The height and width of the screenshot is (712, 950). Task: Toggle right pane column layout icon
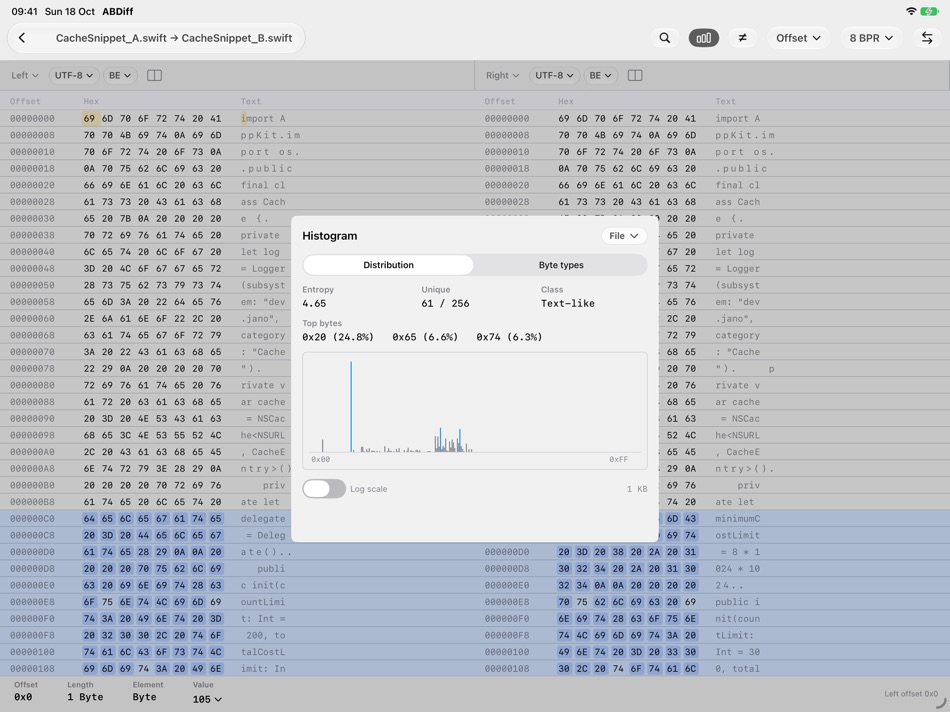(635, 75)
